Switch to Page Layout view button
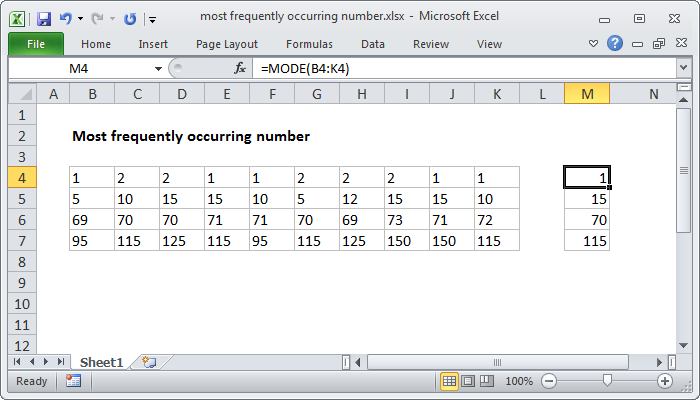This screenshot has width=700, height=400. [468, 381]
